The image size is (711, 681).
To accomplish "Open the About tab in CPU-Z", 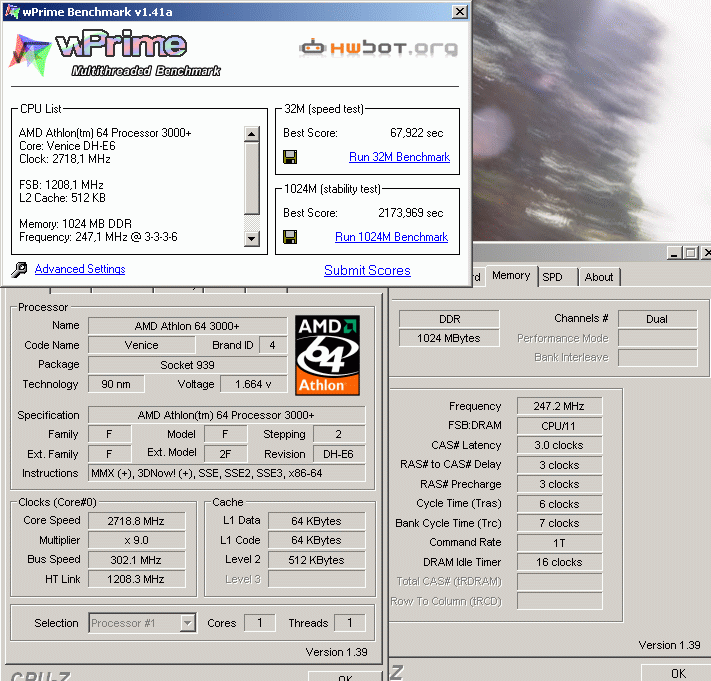I will pyautogui.click(x=599, y=277).
